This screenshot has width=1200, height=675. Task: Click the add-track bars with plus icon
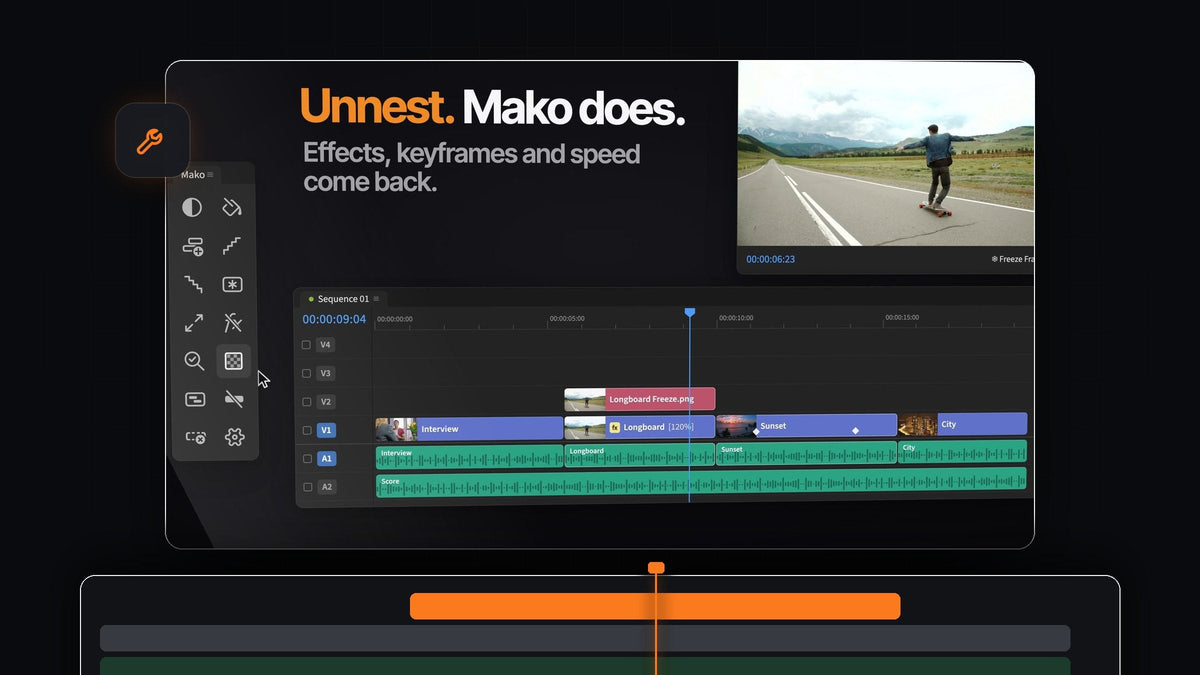point(193,246)
